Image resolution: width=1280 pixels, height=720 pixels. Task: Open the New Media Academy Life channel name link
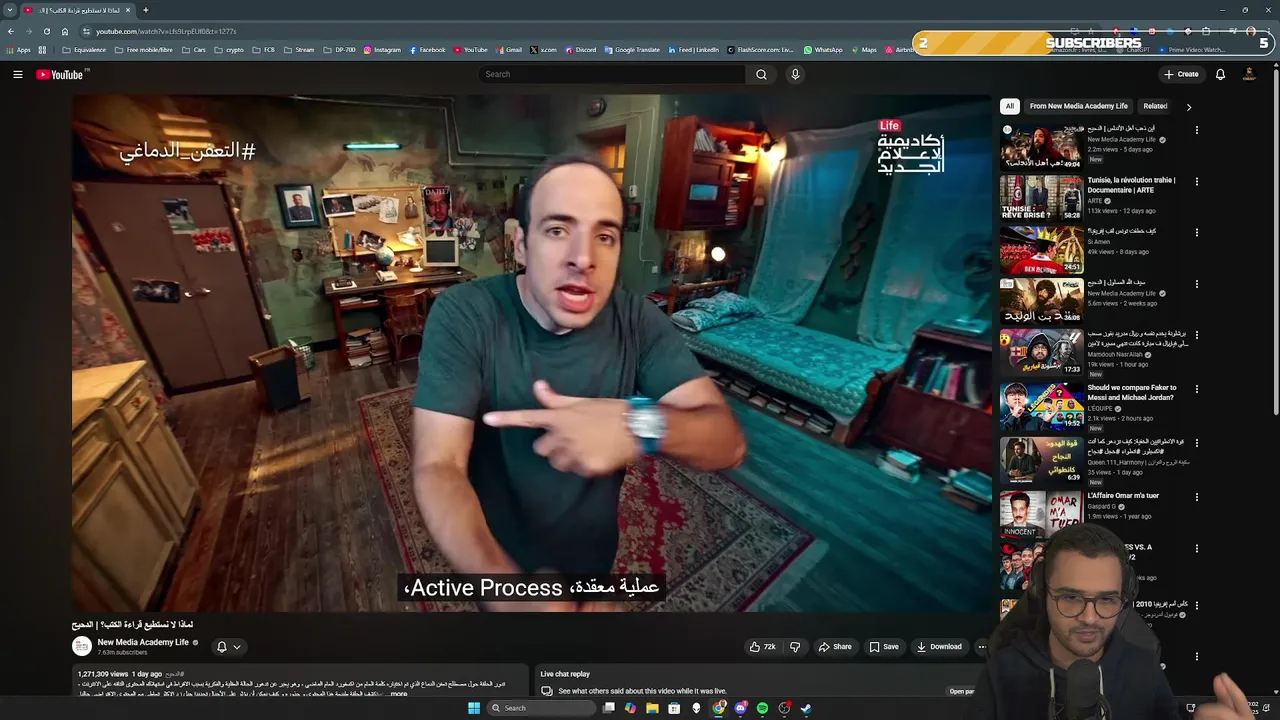(x=143, y=642)
